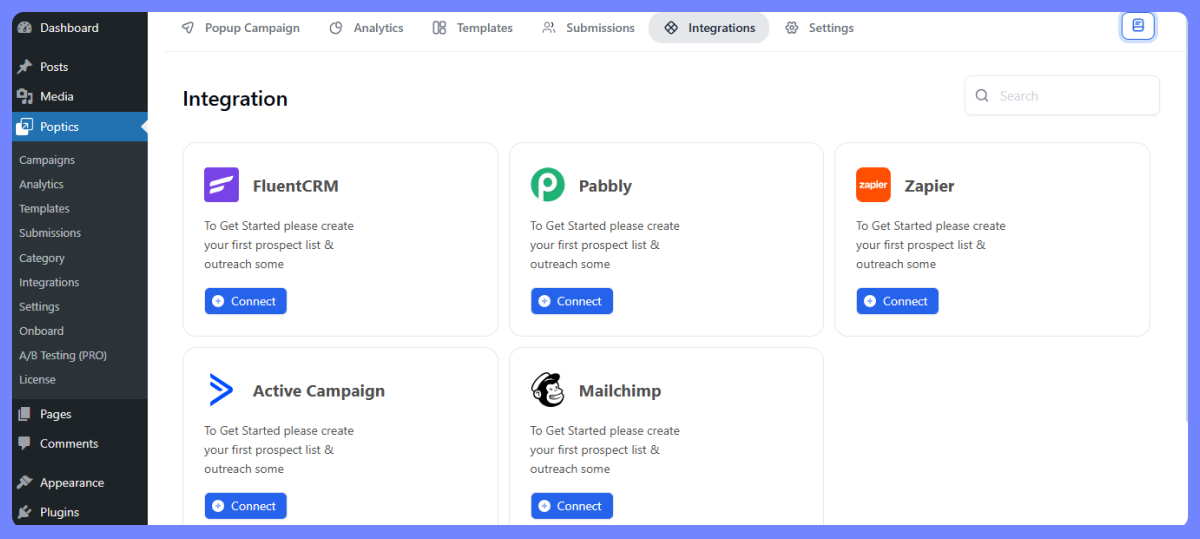1200x539 pixels.
Task: Connect the Zapier integration
Action: tap(898, 301)
